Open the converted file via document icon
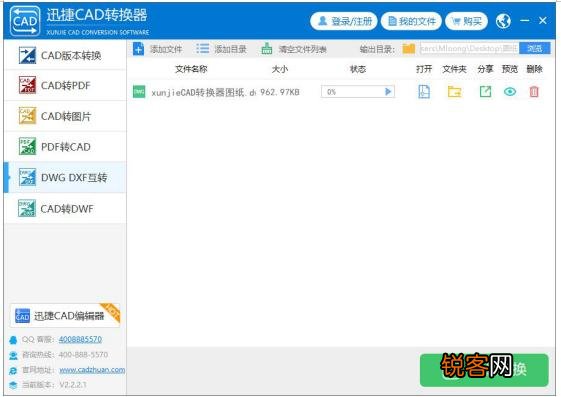 click(x=424, y=92)
